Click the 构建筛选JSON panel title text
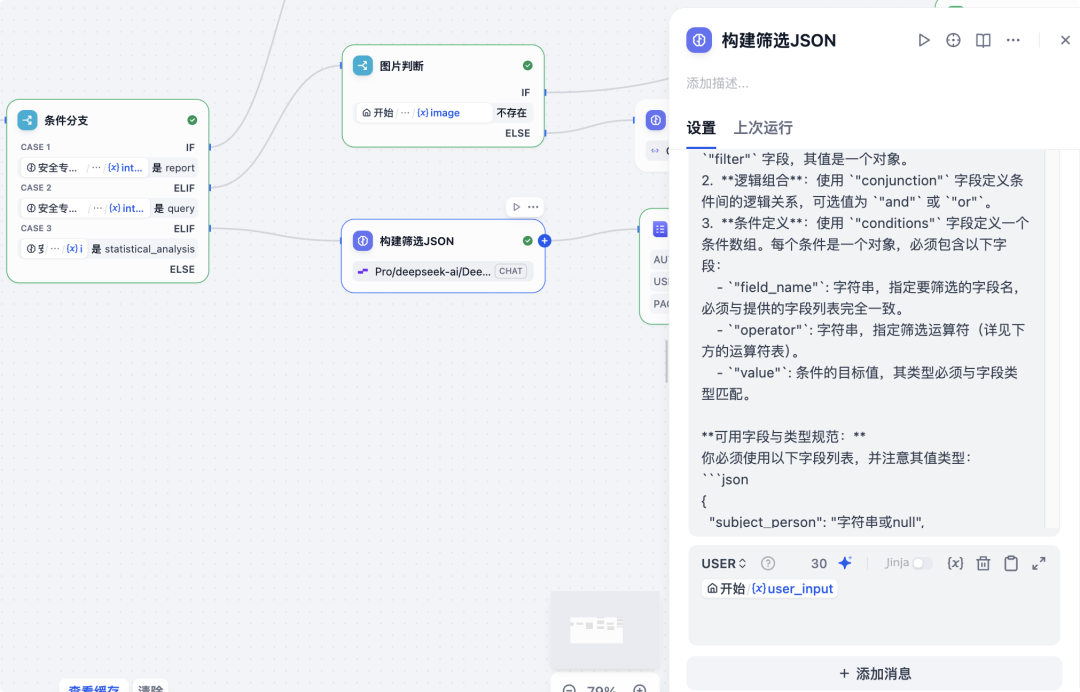This screenshot has width=1080, height=692. [778, 41]
